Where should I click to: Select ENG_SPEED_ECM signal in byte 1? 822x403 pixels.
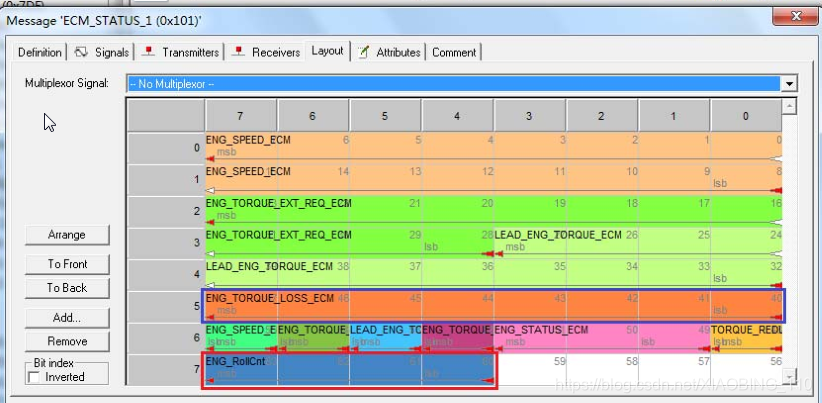(x=494, y=180)
